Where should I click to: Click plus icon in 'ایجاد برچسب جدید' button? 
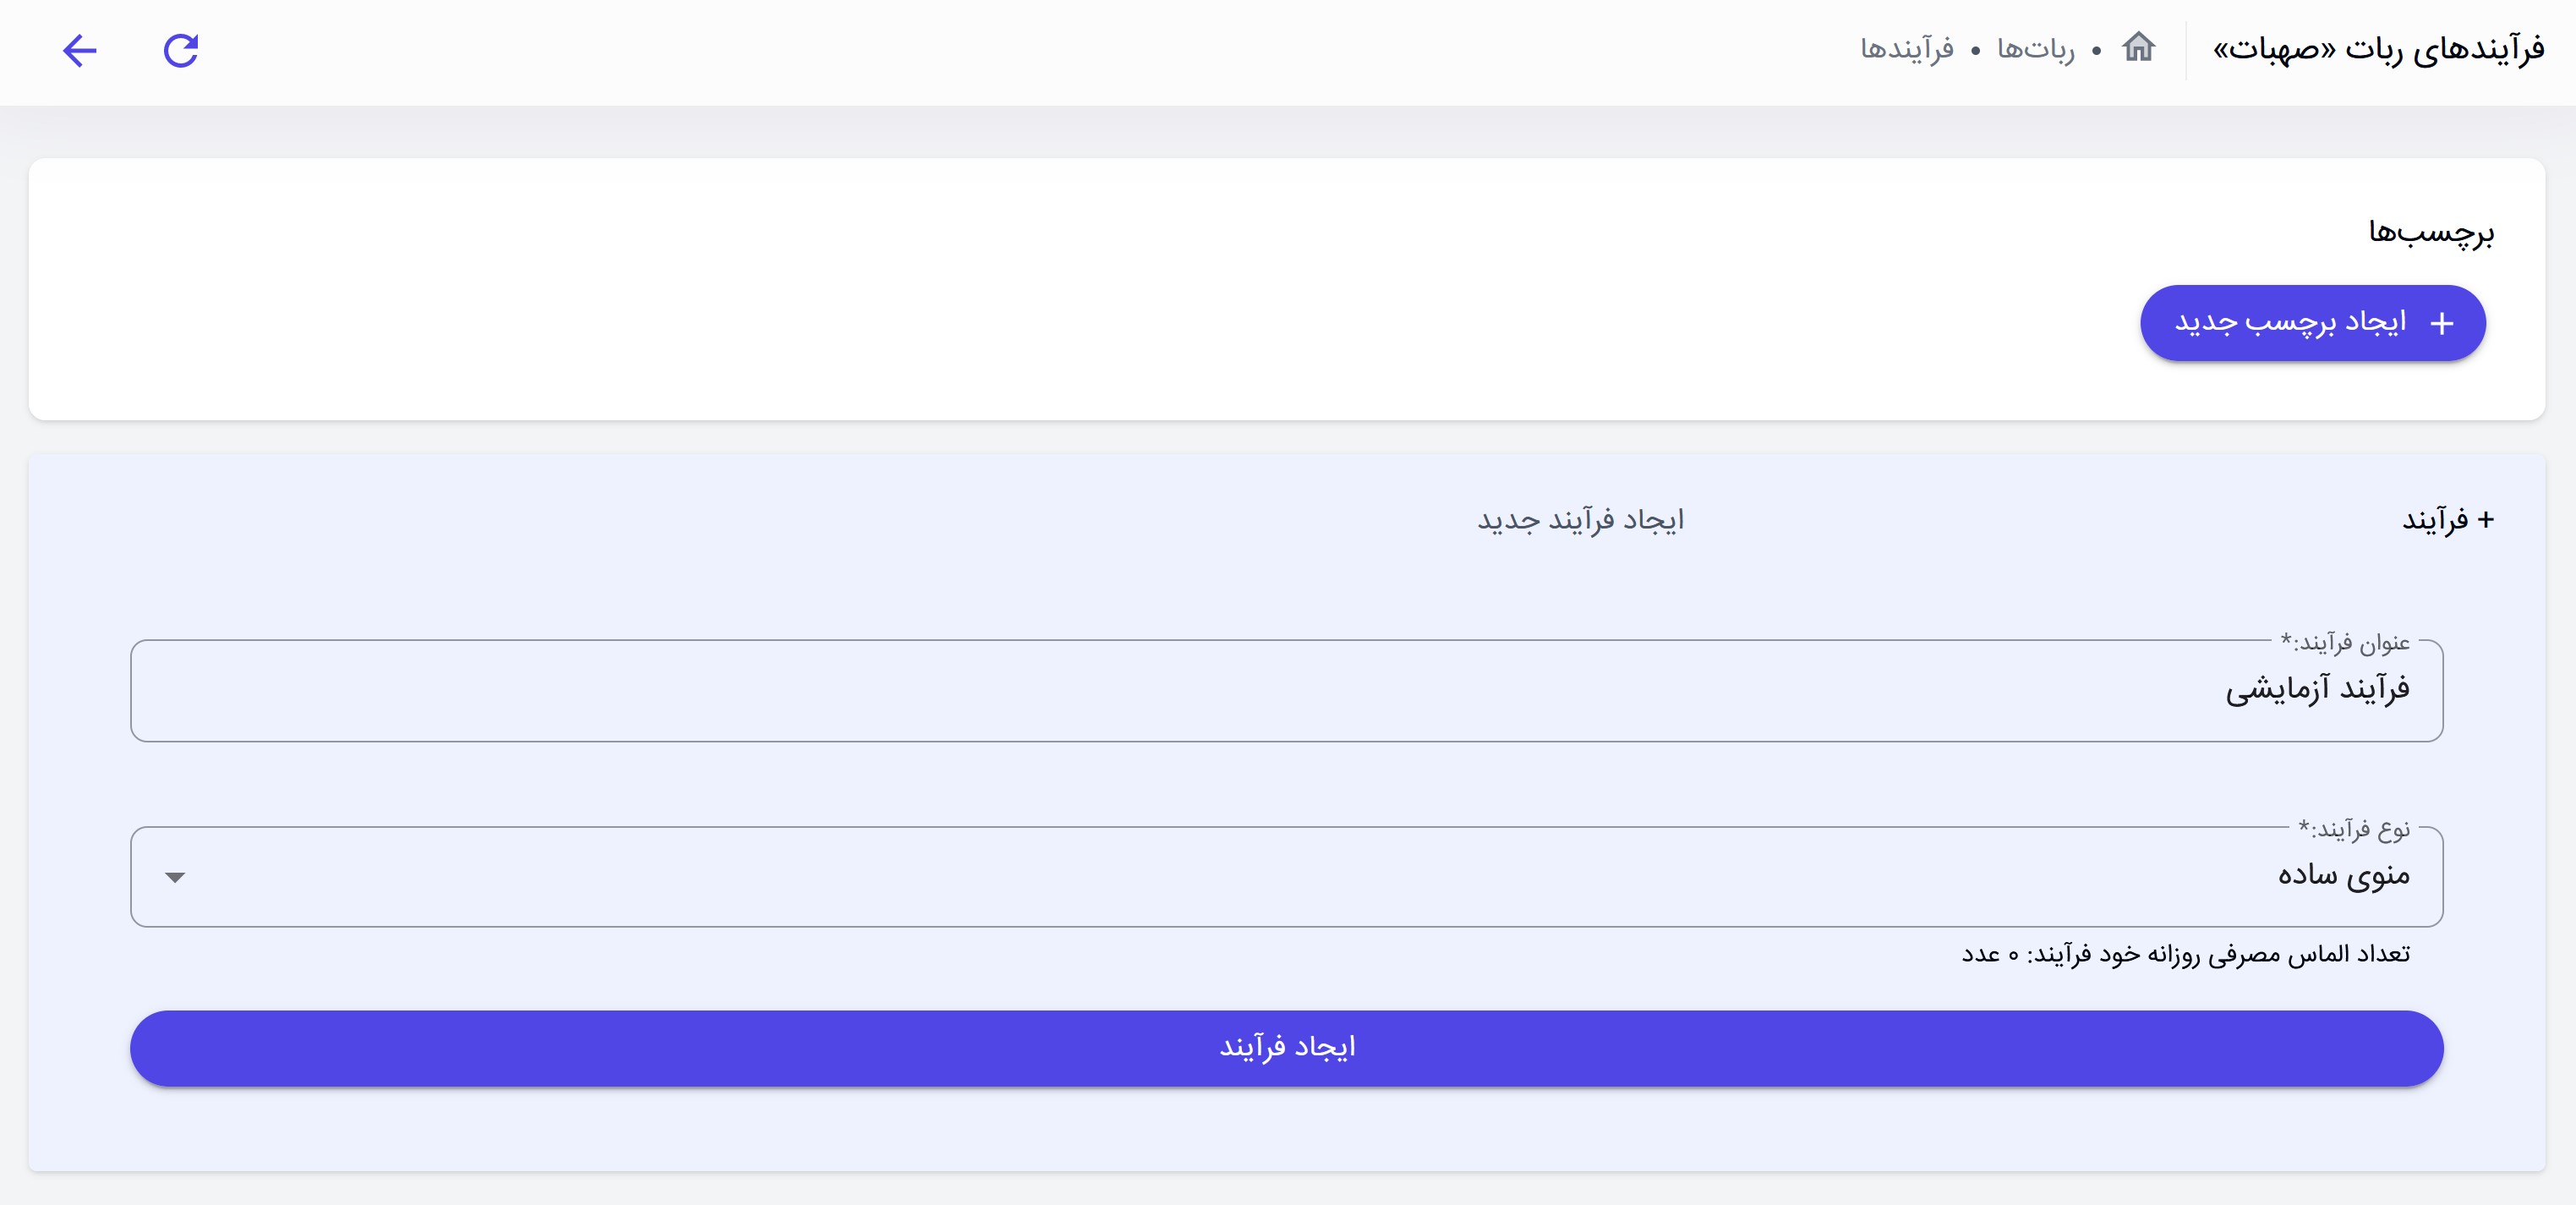(2441, 323)
